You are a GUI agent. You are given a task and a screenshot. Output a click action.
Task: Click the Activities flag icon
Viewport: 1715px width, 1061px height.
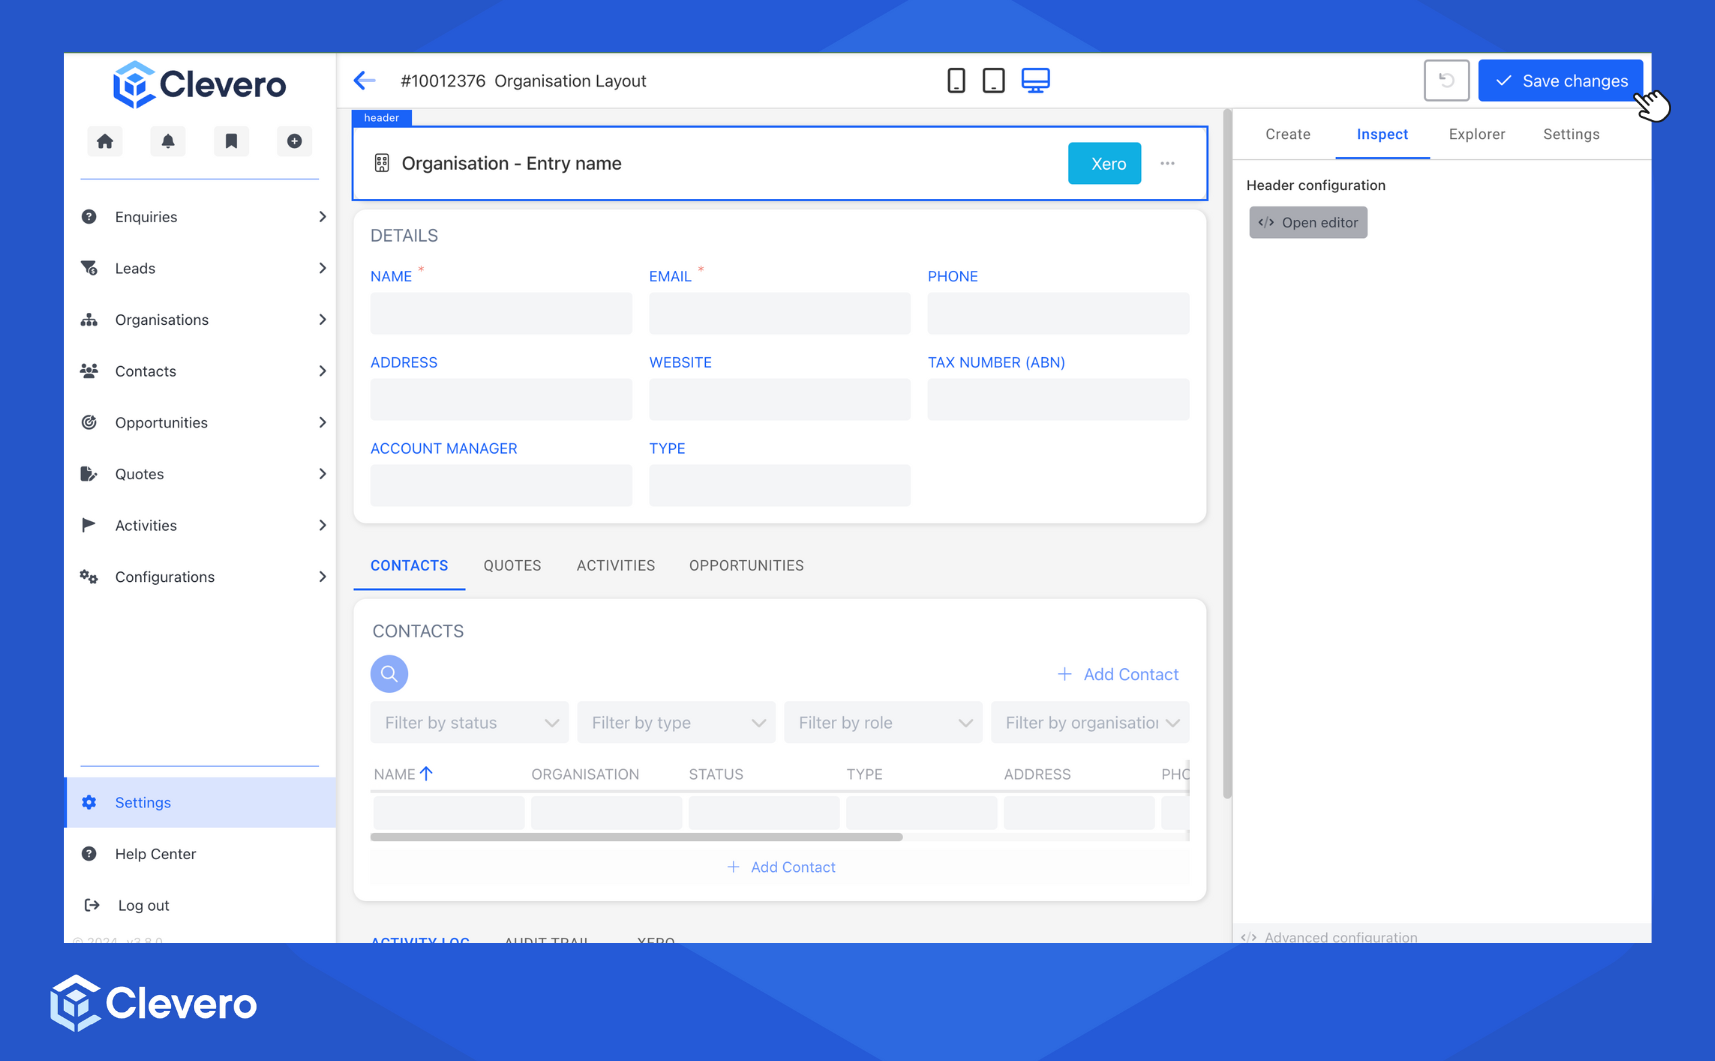[89, 525]
